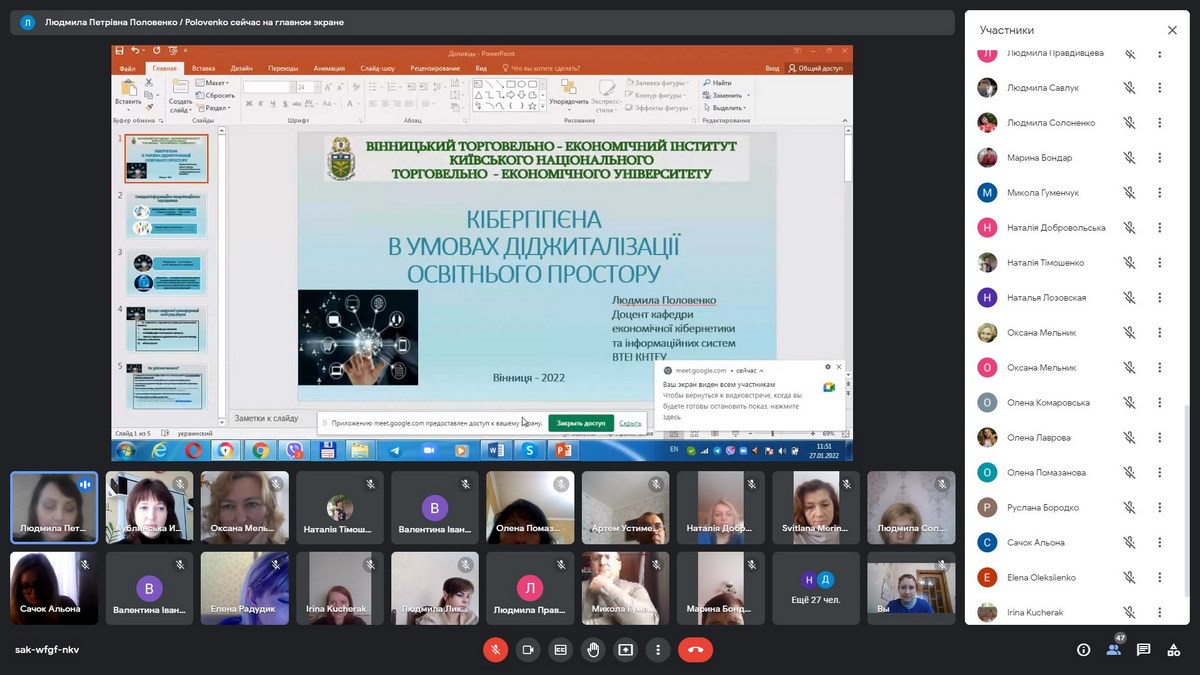Viewport: 1200px width, 675px height.
Task: Open the meeting details info icon
Action: point(1083,650)
